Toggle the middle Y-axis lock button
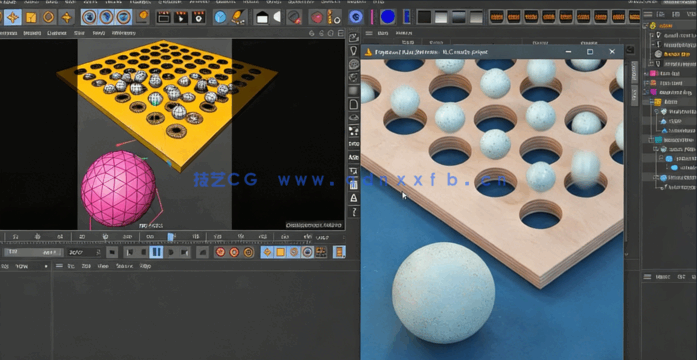The image size is (697, 360). [x=106, y=17]
